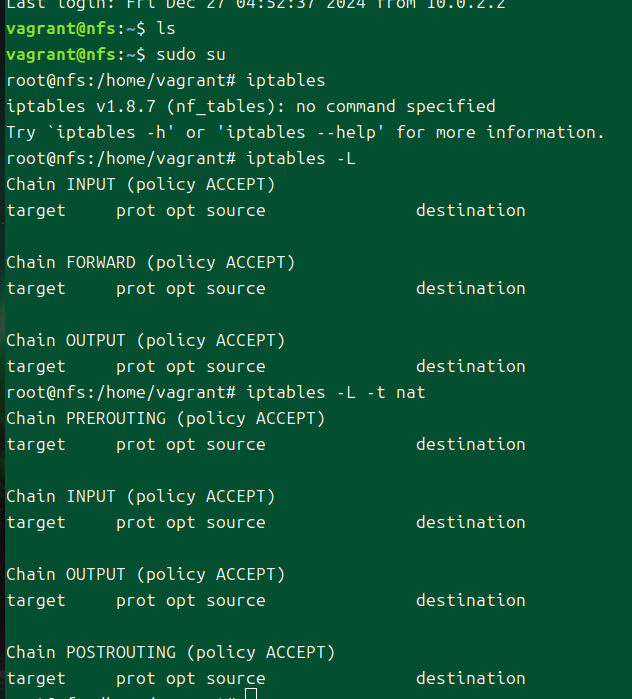632x699 pixels.
Task: Click the terminal cursor block at the bottom
Action: pos(251,694)
